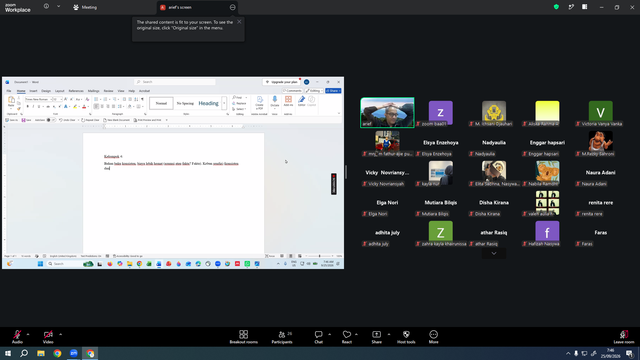Click Word zoom slider in status bar
Image resolution: width=640 pixels, height=360 pixels.
319,256
